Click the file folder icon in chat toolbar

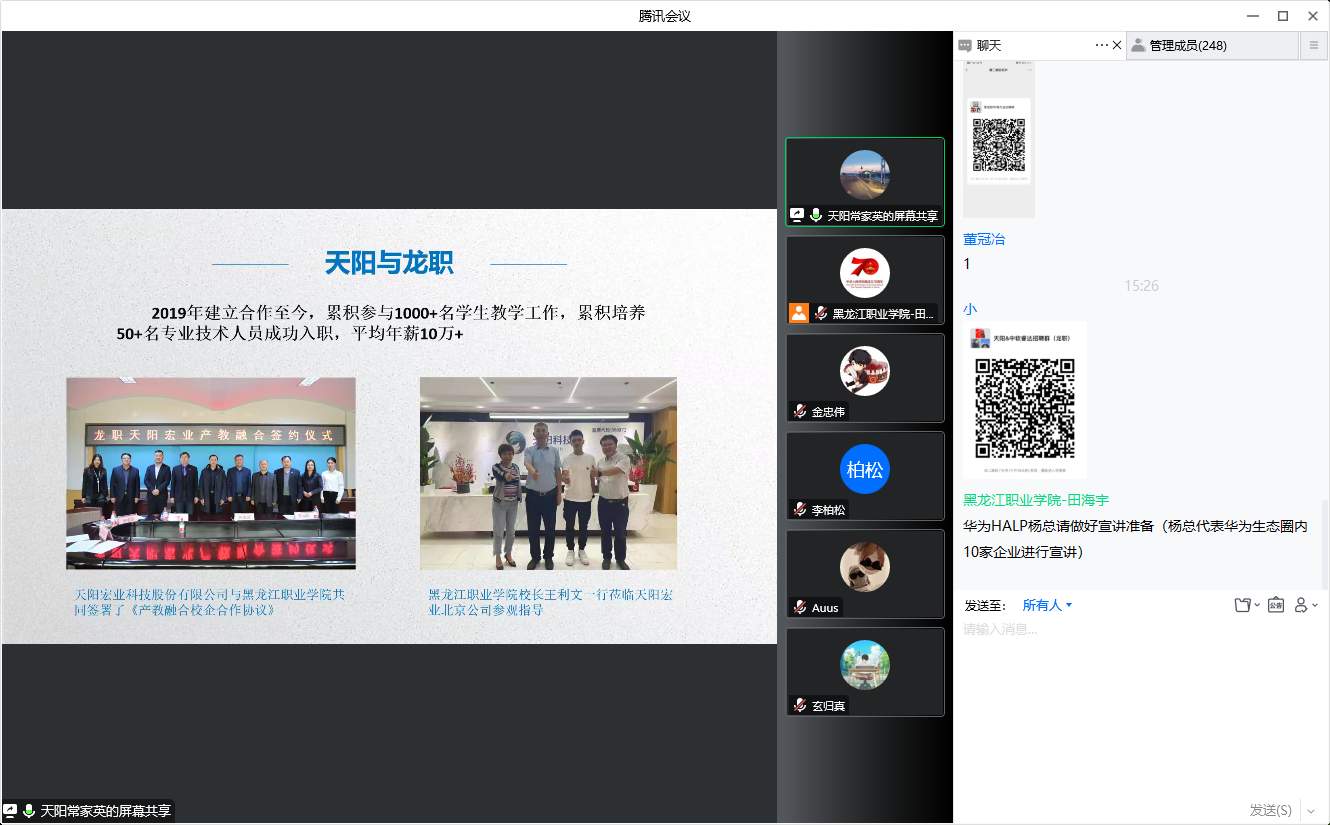(1243, 605)
